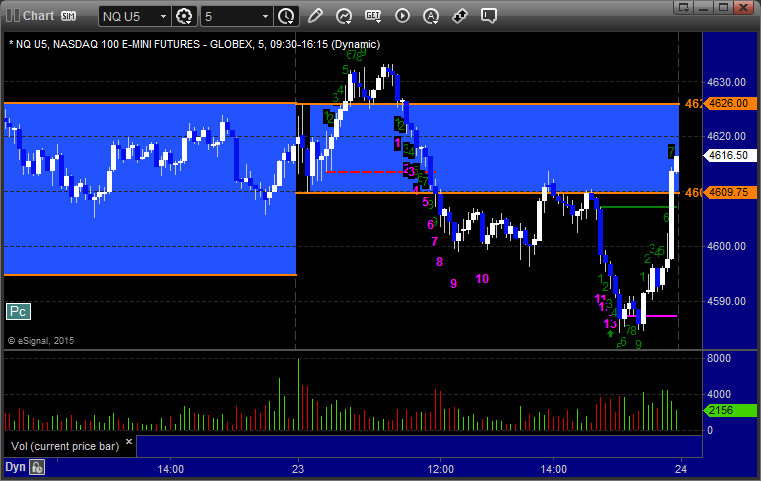Click the 2156 green volume label
Image resolution: width=761 pixels, height=481 pixels.
point(729,410)
